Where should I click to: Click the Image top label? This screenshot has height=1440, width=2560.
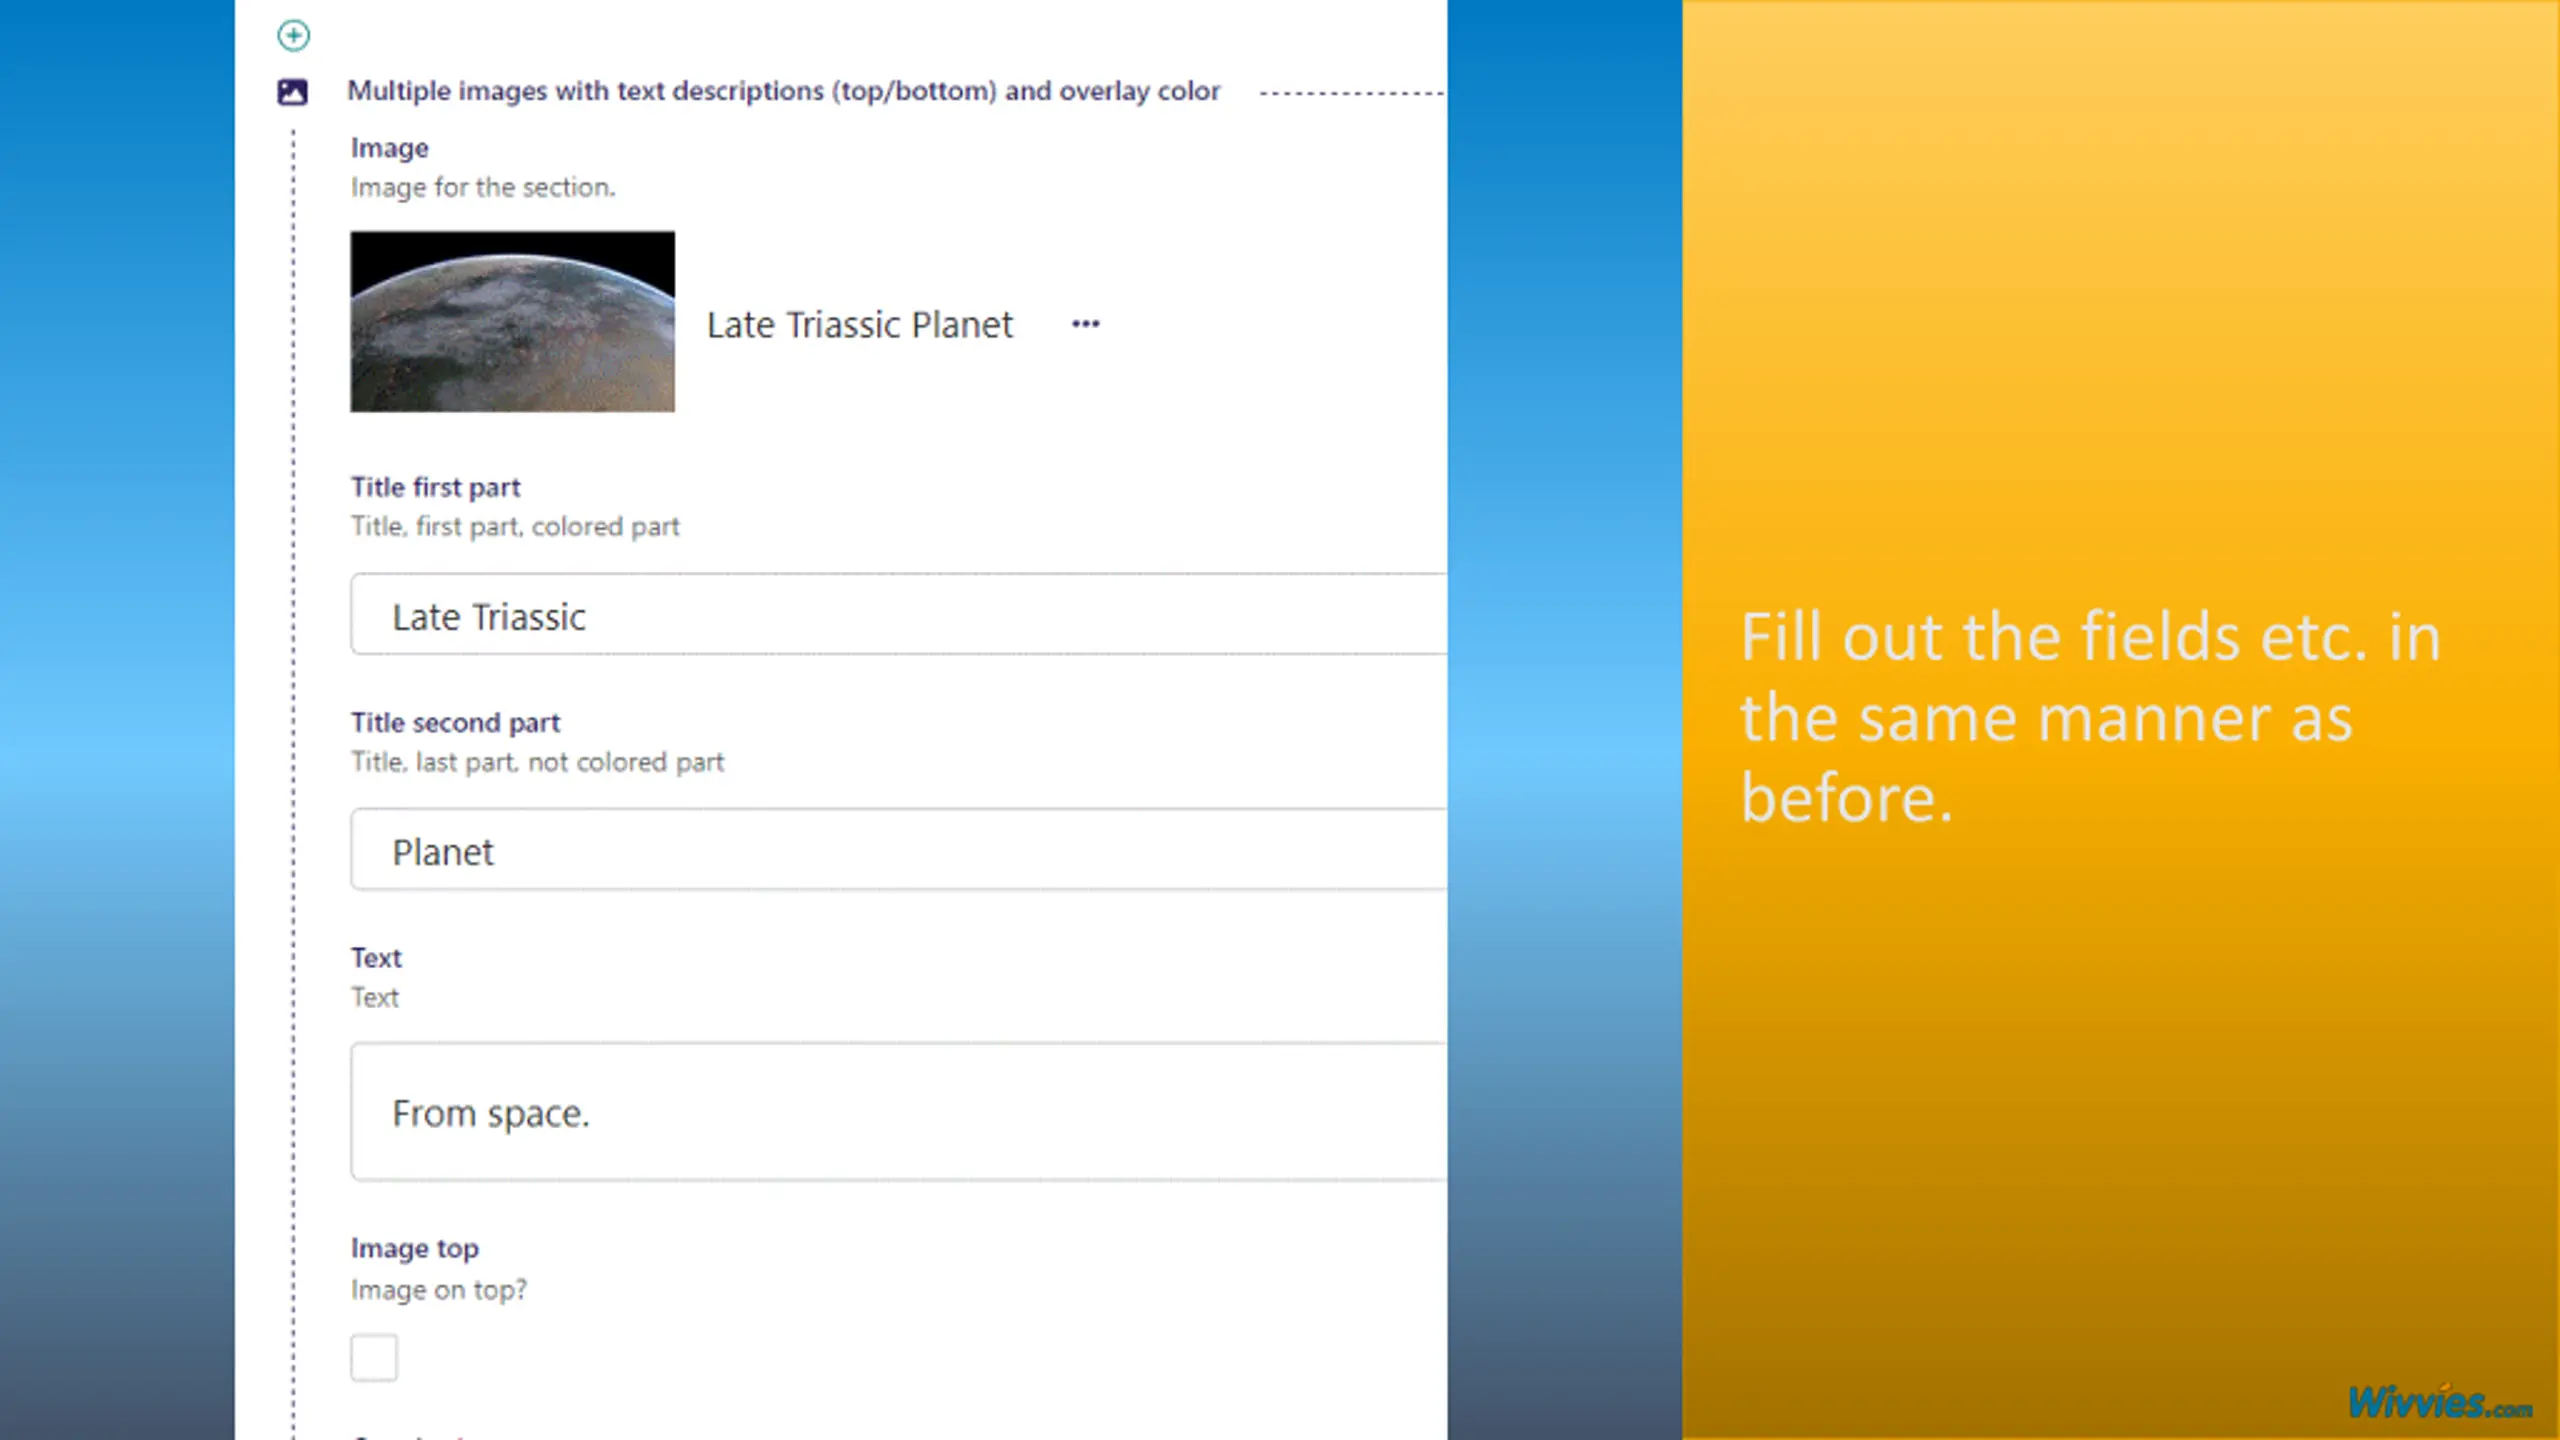coord(414,1248)
